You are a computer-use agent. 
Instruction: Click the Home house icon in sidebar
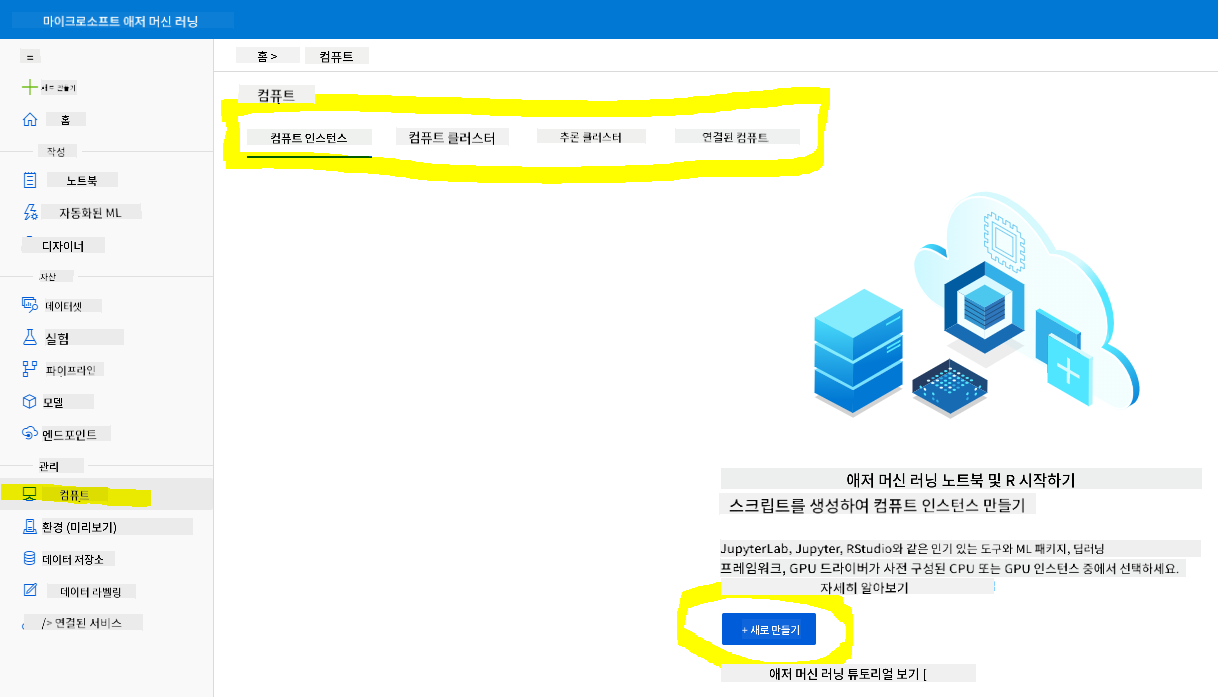pos(29,119)
